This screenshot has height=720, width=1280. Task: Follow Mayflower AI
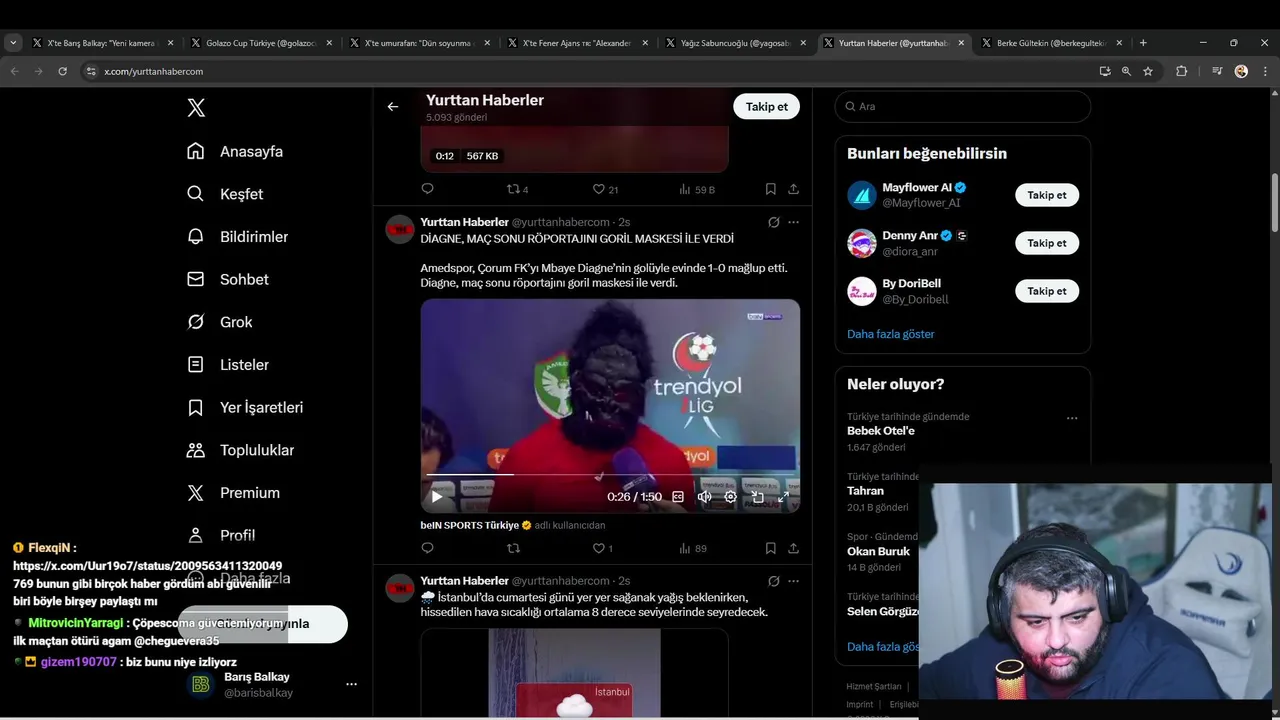[1047, 195]
